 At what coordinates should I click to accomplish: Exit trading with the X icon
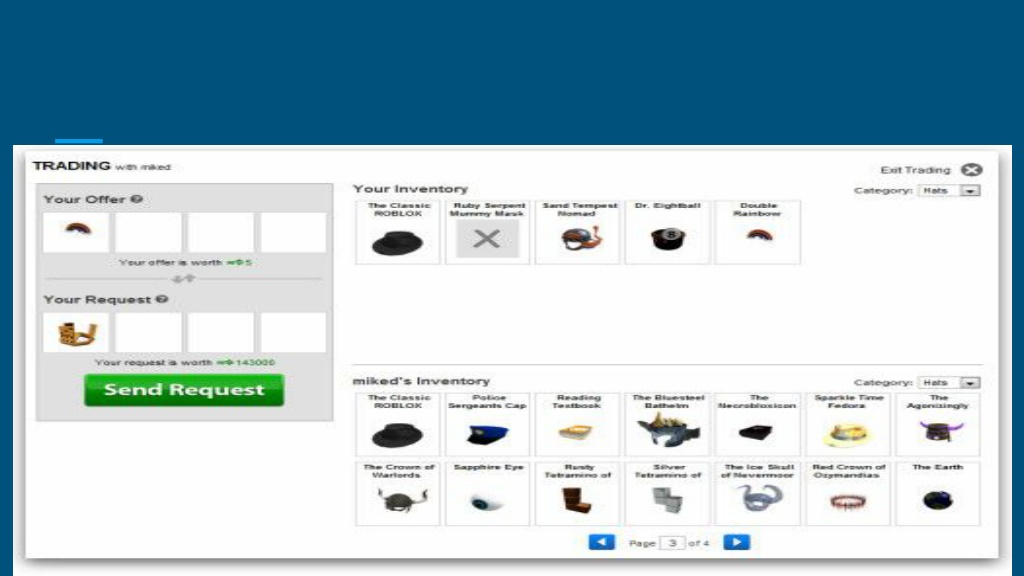[972, 170]
